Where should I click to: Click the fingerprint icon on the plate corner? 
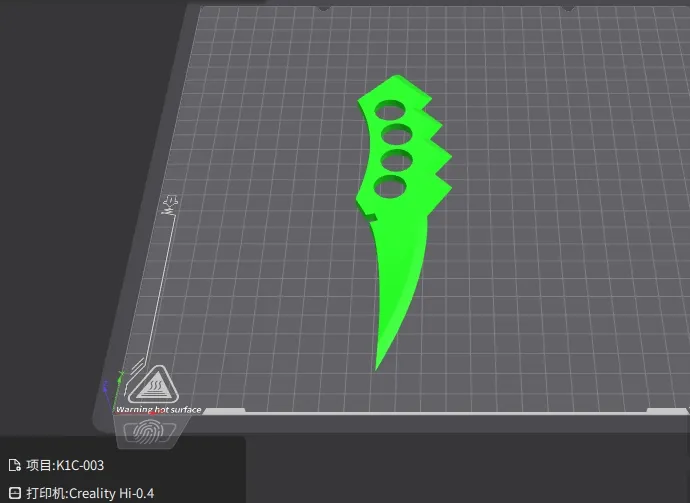[148, 431]
